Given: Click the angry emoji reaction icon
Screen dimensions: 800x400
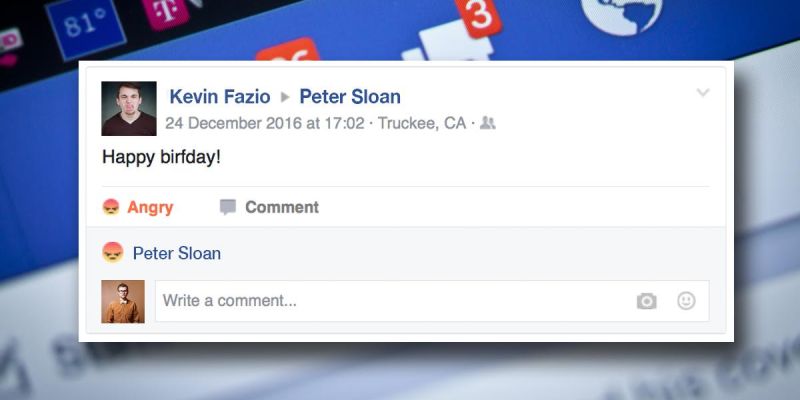Looking at the screenshot, I should point(111,207).
